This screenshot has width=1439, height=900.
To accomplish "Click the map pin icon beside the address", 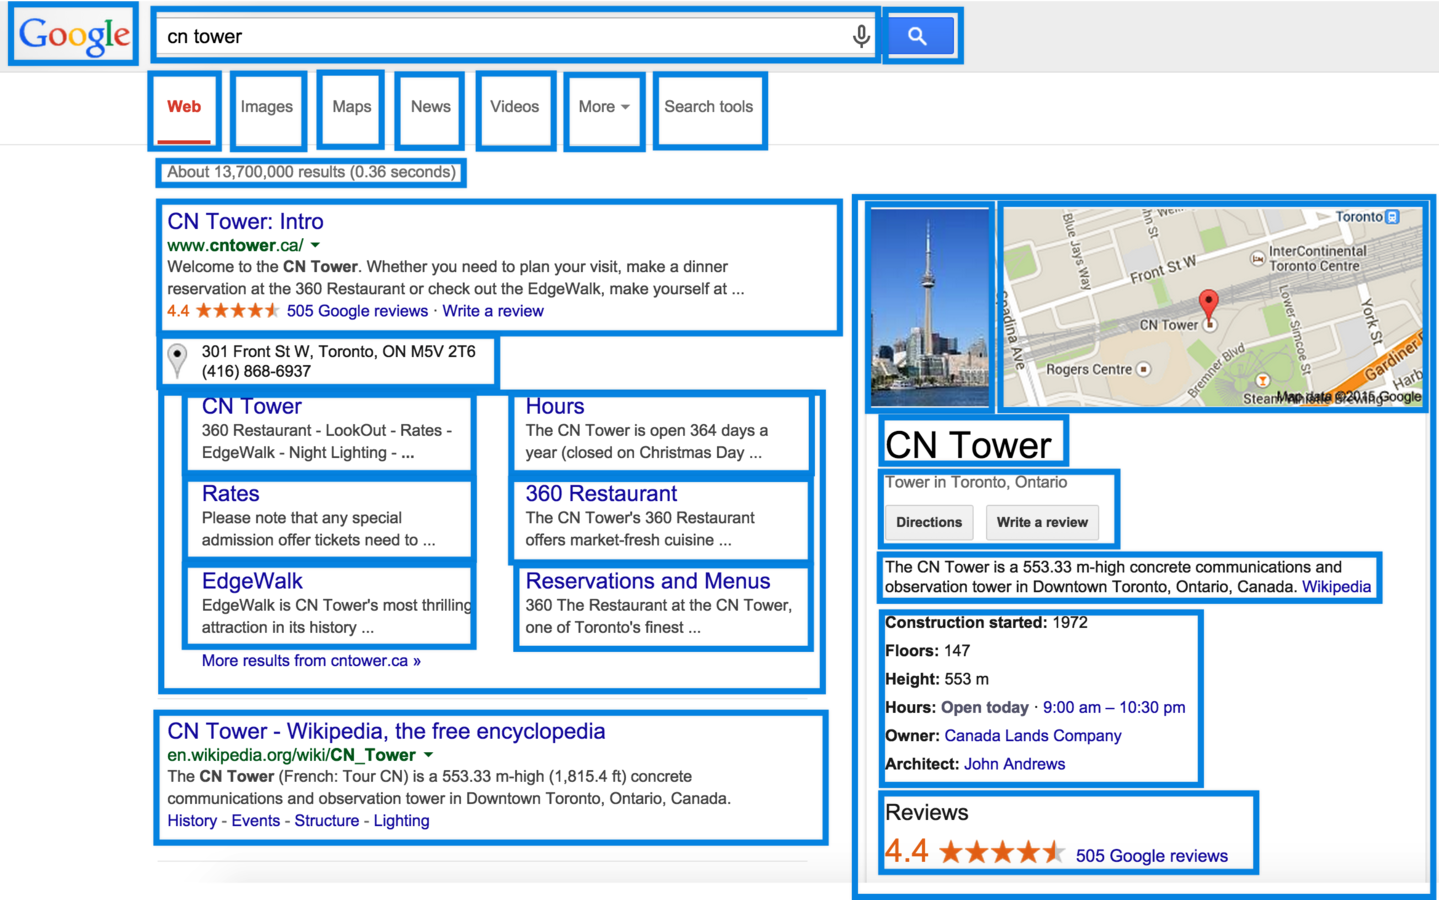I will (177, 360).
